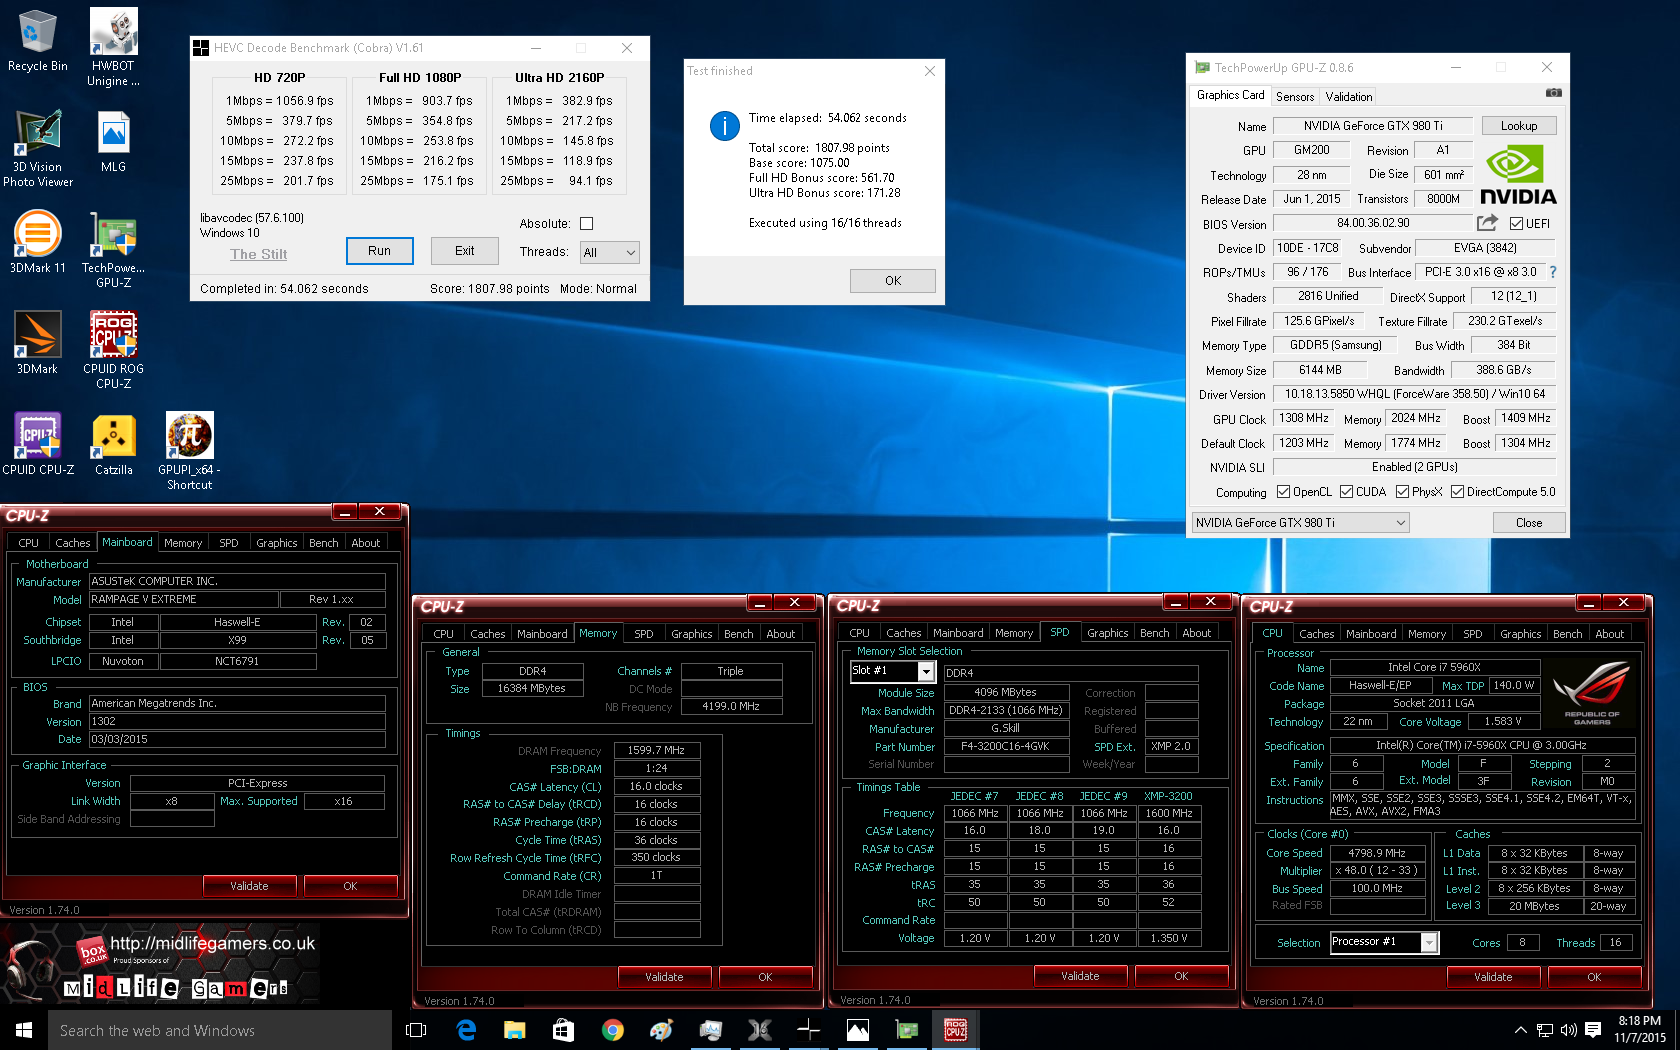Open the Windows Start menu

24,1030
